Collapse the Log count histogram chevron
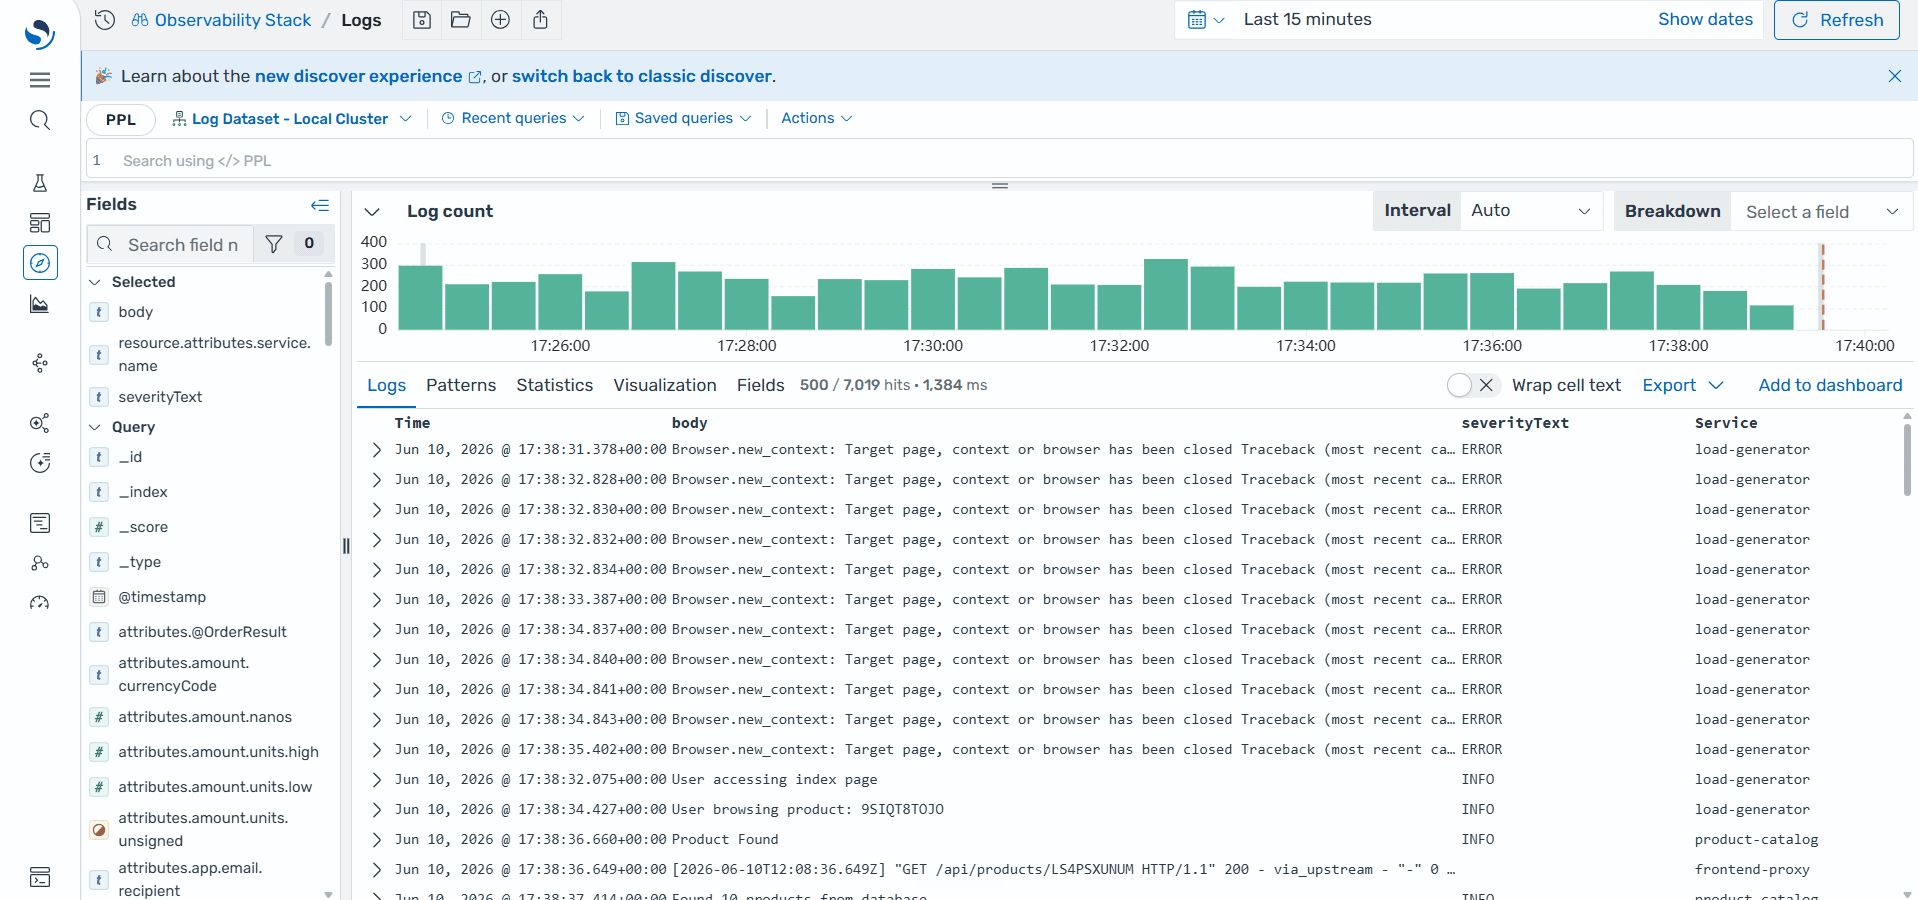Image resolution: width=1918 pixels, height=900 pixels. (x=372, y=212)
